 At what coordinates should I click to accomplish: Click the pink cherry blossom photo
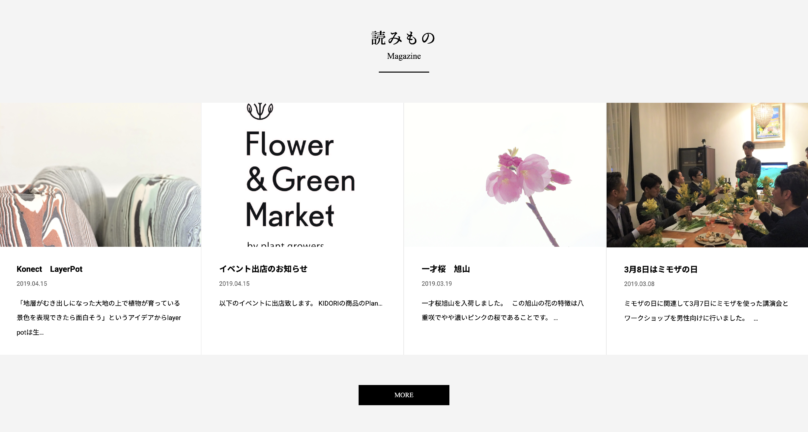[x=505, y=175]
